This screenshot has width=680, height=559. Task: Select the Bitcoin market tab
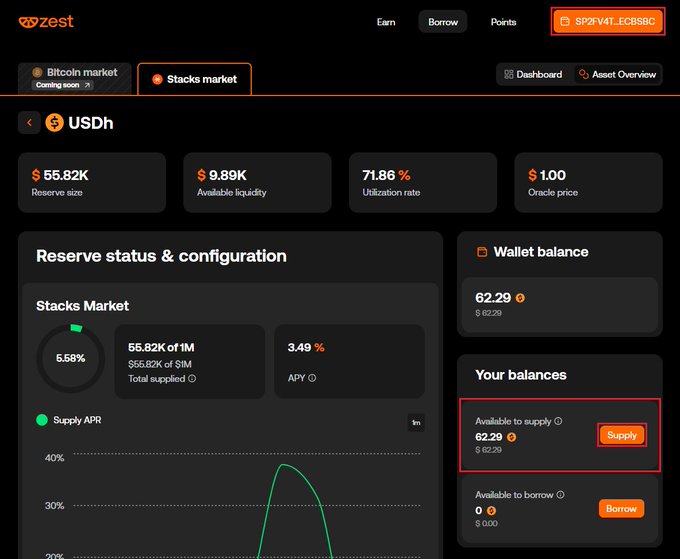click(x=75, y=78)
